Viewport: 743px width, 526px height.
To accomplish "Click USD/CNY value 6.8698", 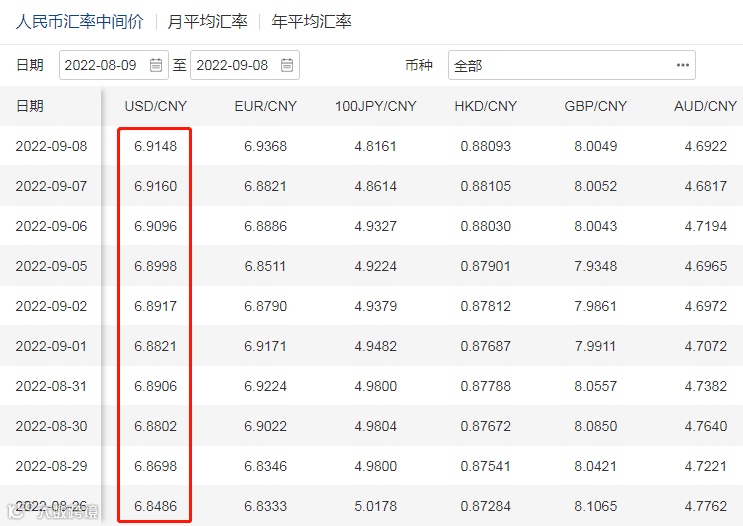I will pos(155,466).
